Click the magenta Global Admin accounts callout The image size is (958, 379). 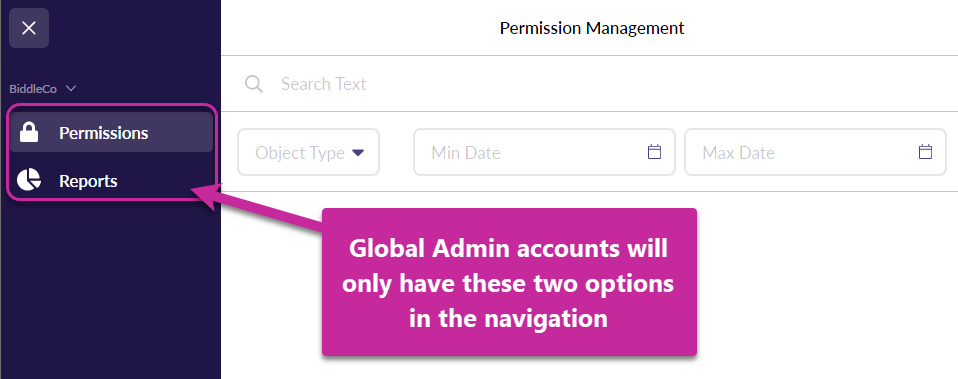click(x=509, y=282)
